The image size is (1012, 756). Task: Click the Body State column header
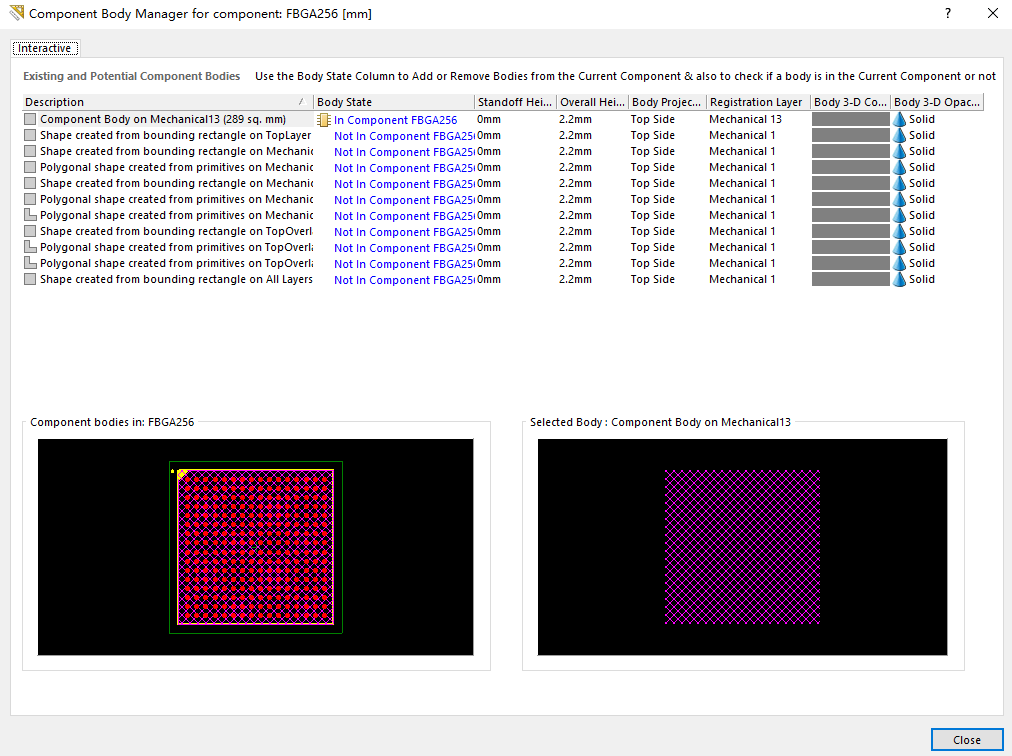click(x=393, y=102)
